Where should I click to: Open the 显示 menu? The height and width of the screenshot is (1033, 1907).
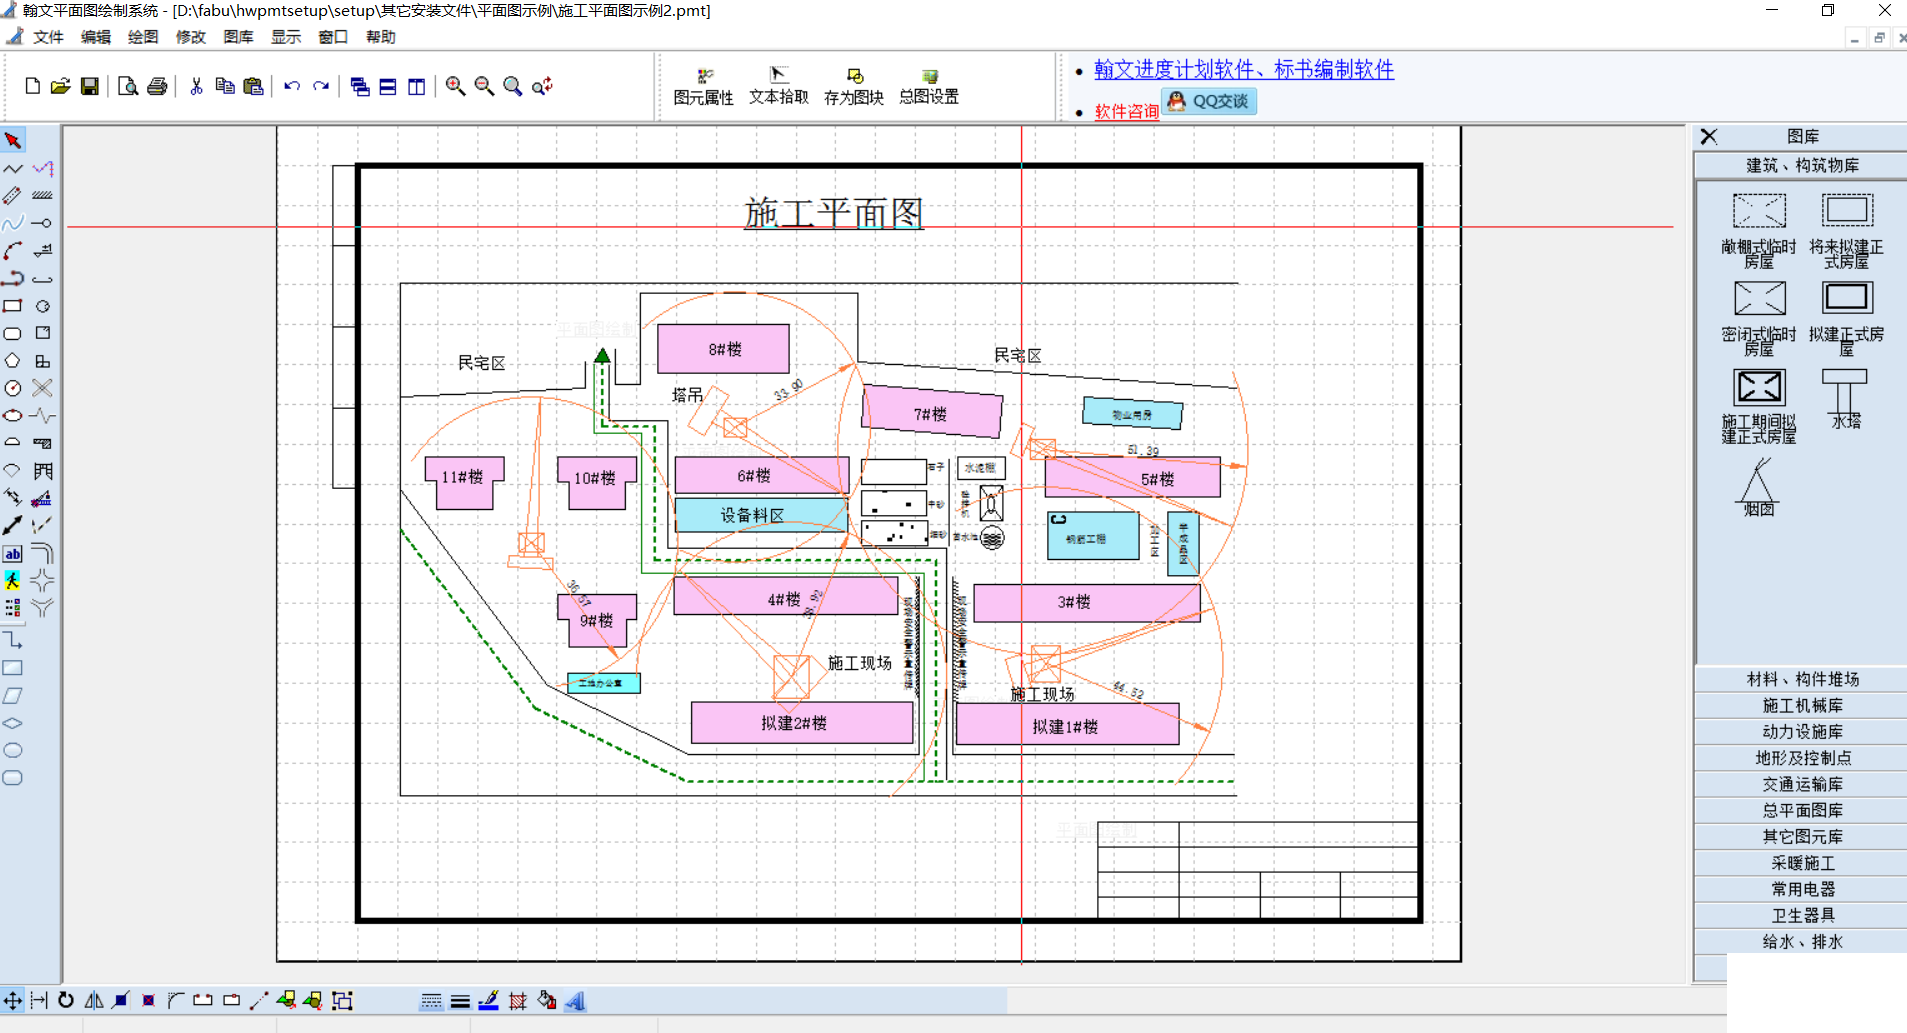[x=286, y=37]
